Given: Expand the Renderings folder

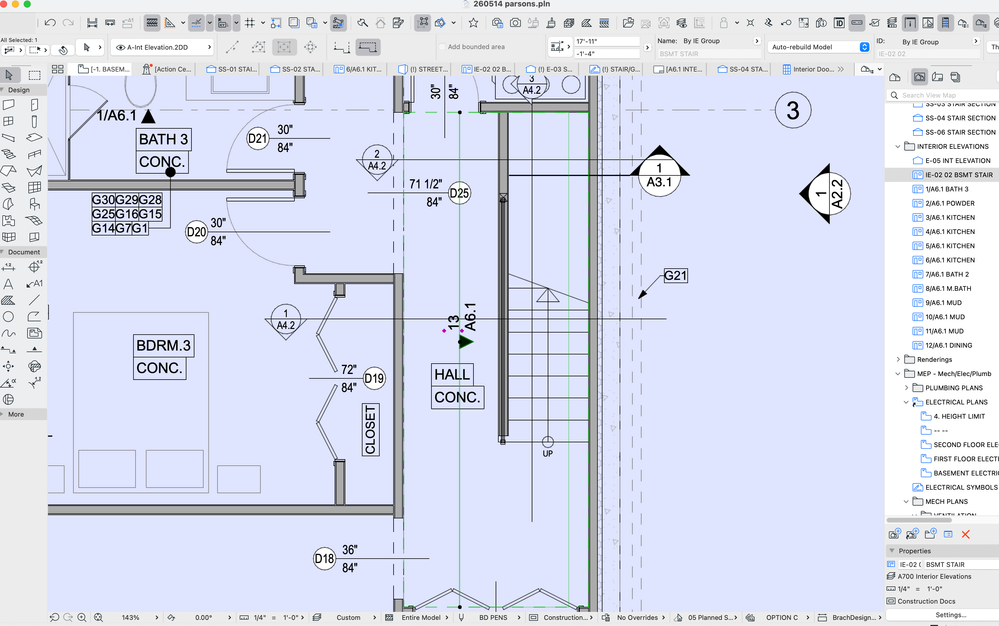Looking at the screenshot, I should 898,360.
